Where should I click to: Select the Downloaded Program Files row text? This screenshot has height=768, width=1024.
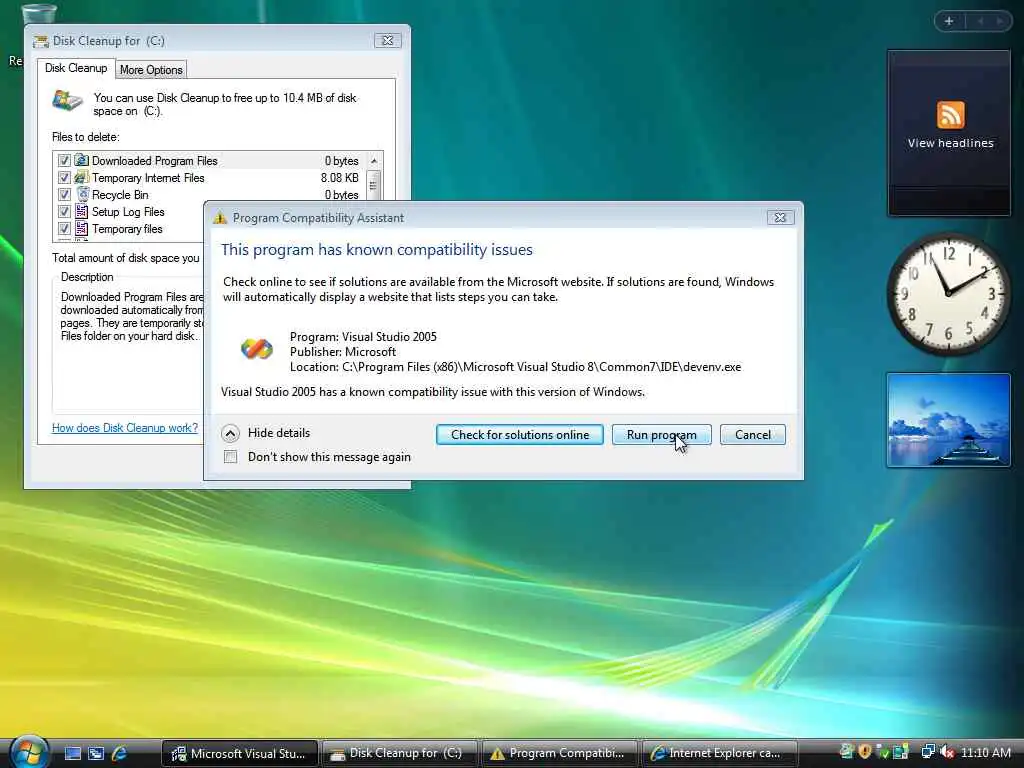155,161
